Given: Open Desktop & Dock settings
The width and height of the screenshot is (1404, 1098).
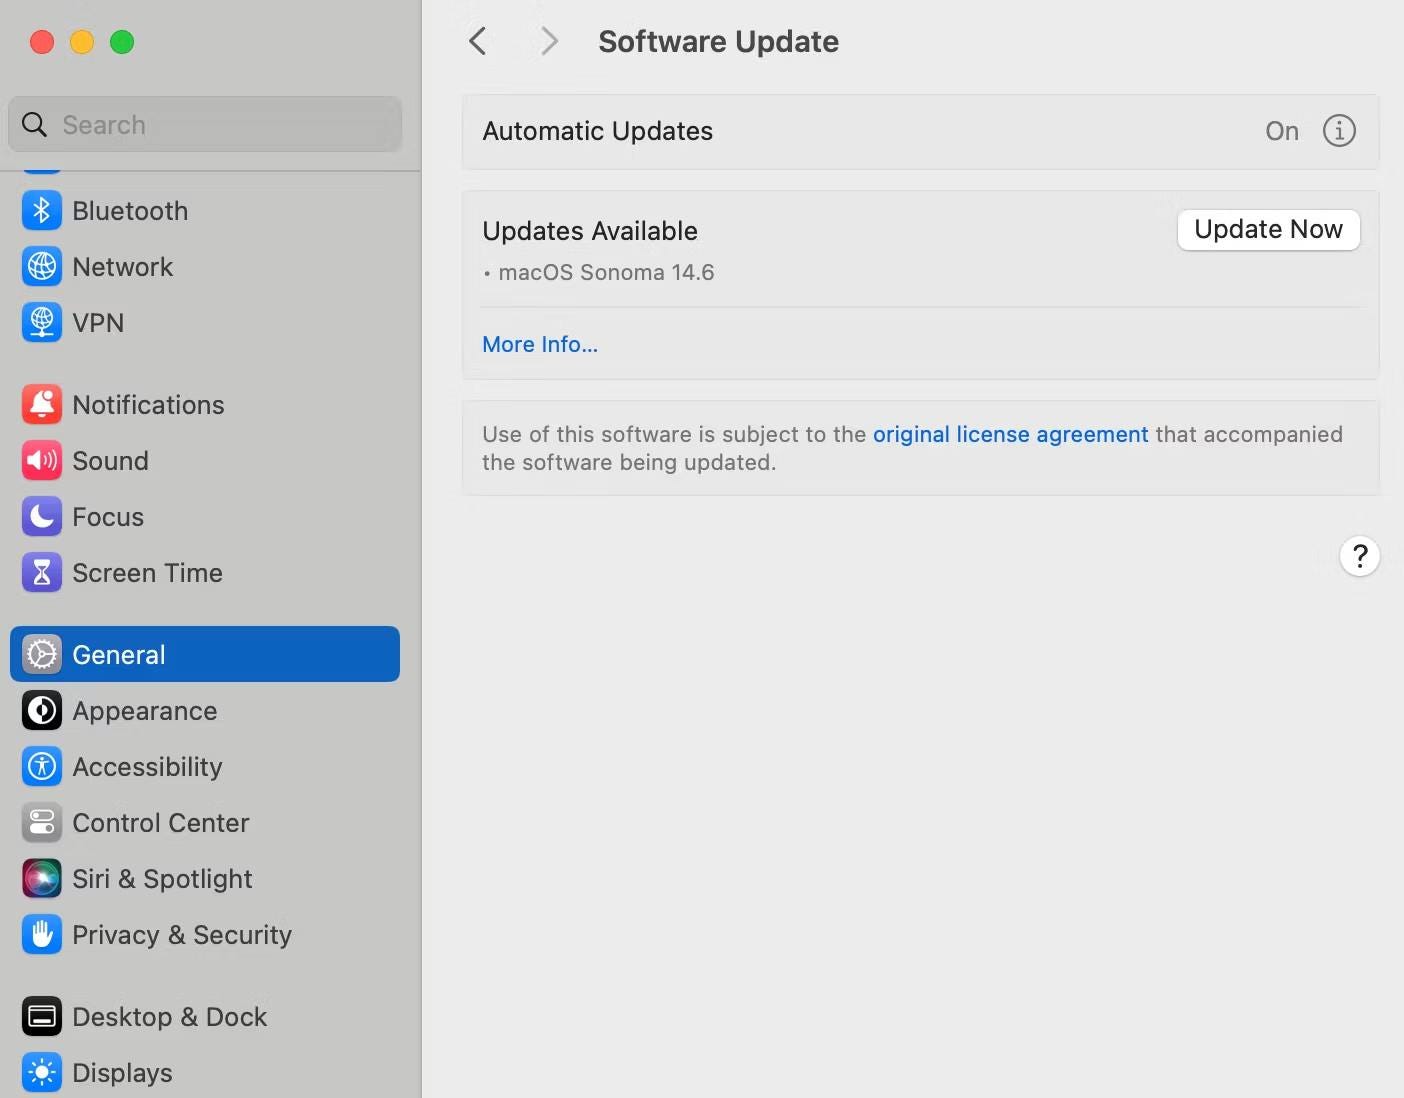Looking at the screenshot, I should [169, 1017].
